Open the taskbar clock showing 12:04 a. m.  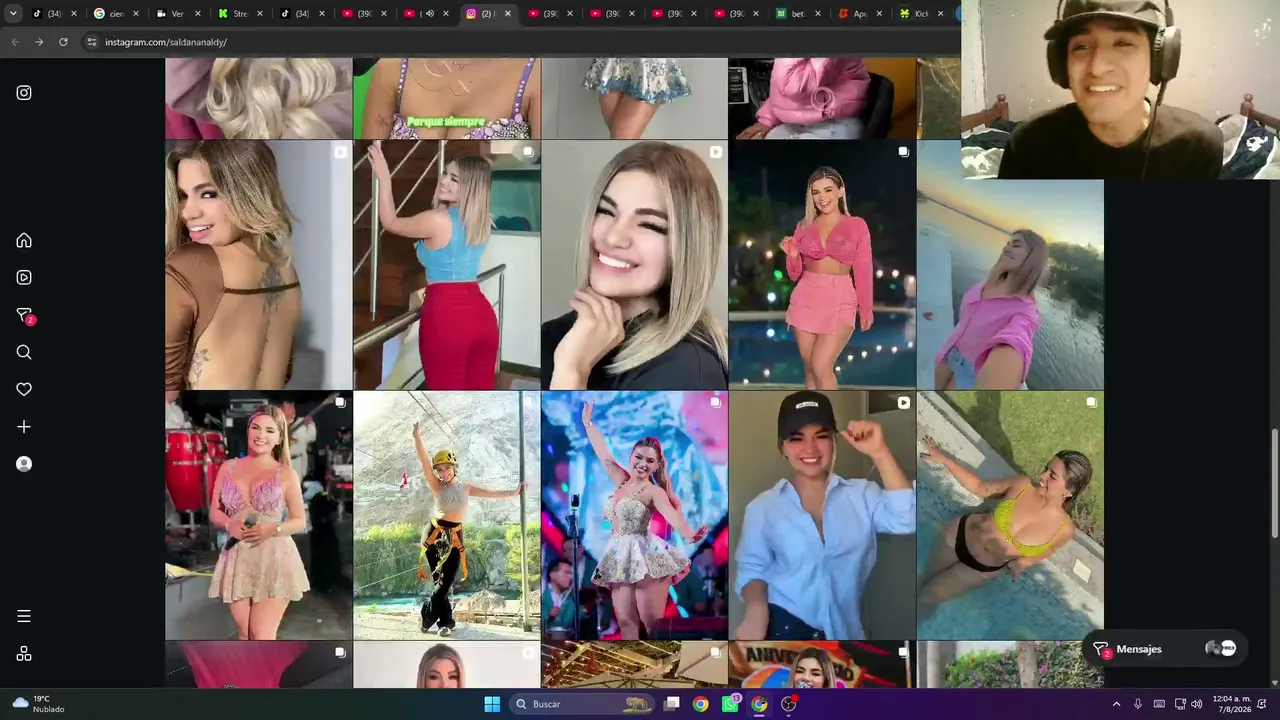tap(1231, 704)
